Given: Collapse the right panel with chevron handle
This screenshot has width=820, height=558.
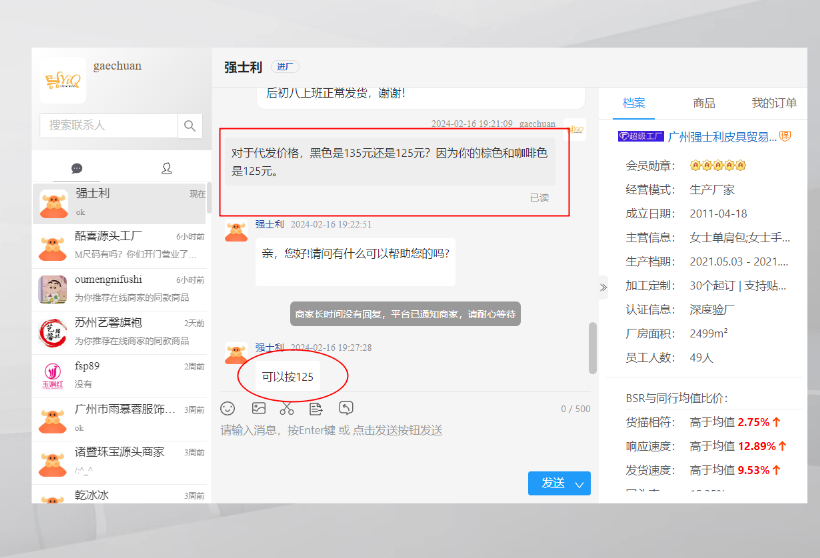Looking at the screenshot, I should click(603, 288).
